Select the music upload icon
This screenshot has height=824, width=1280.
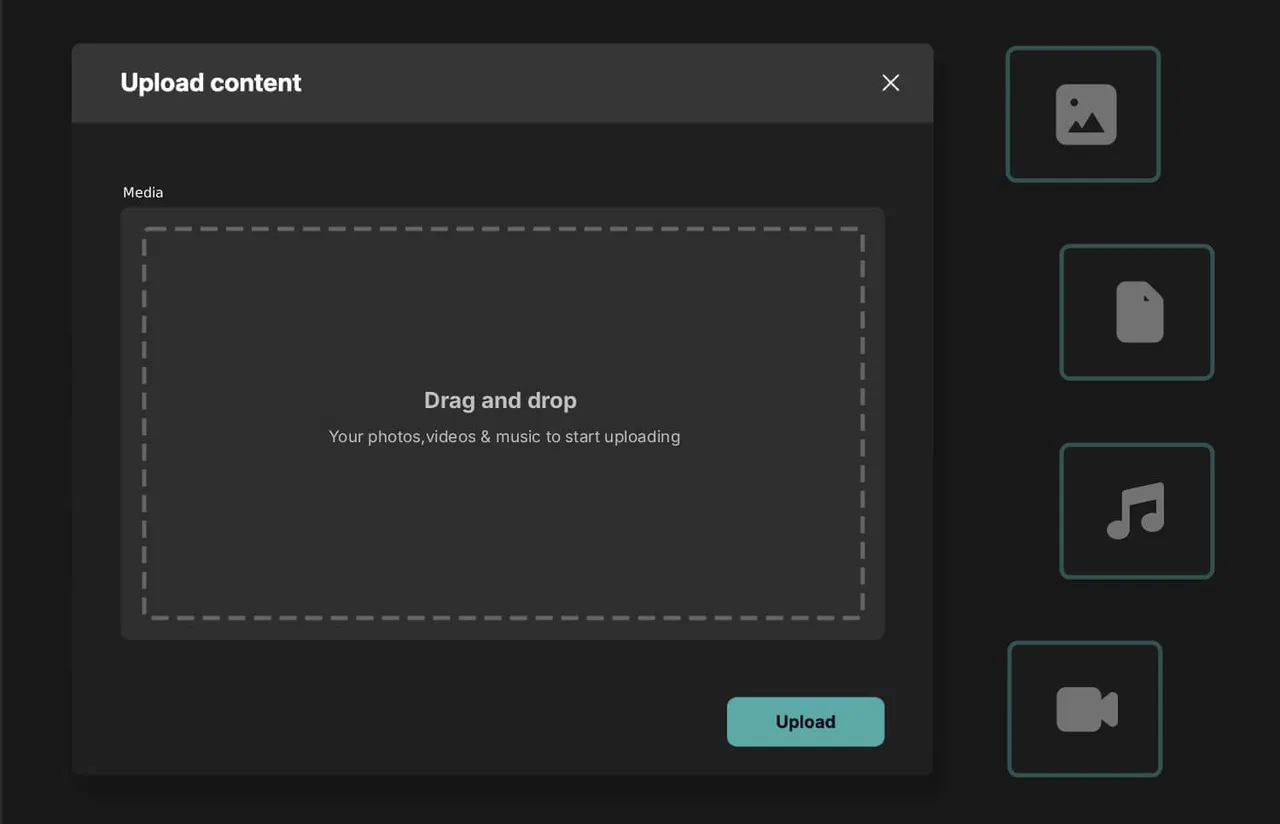(1136, 510)
